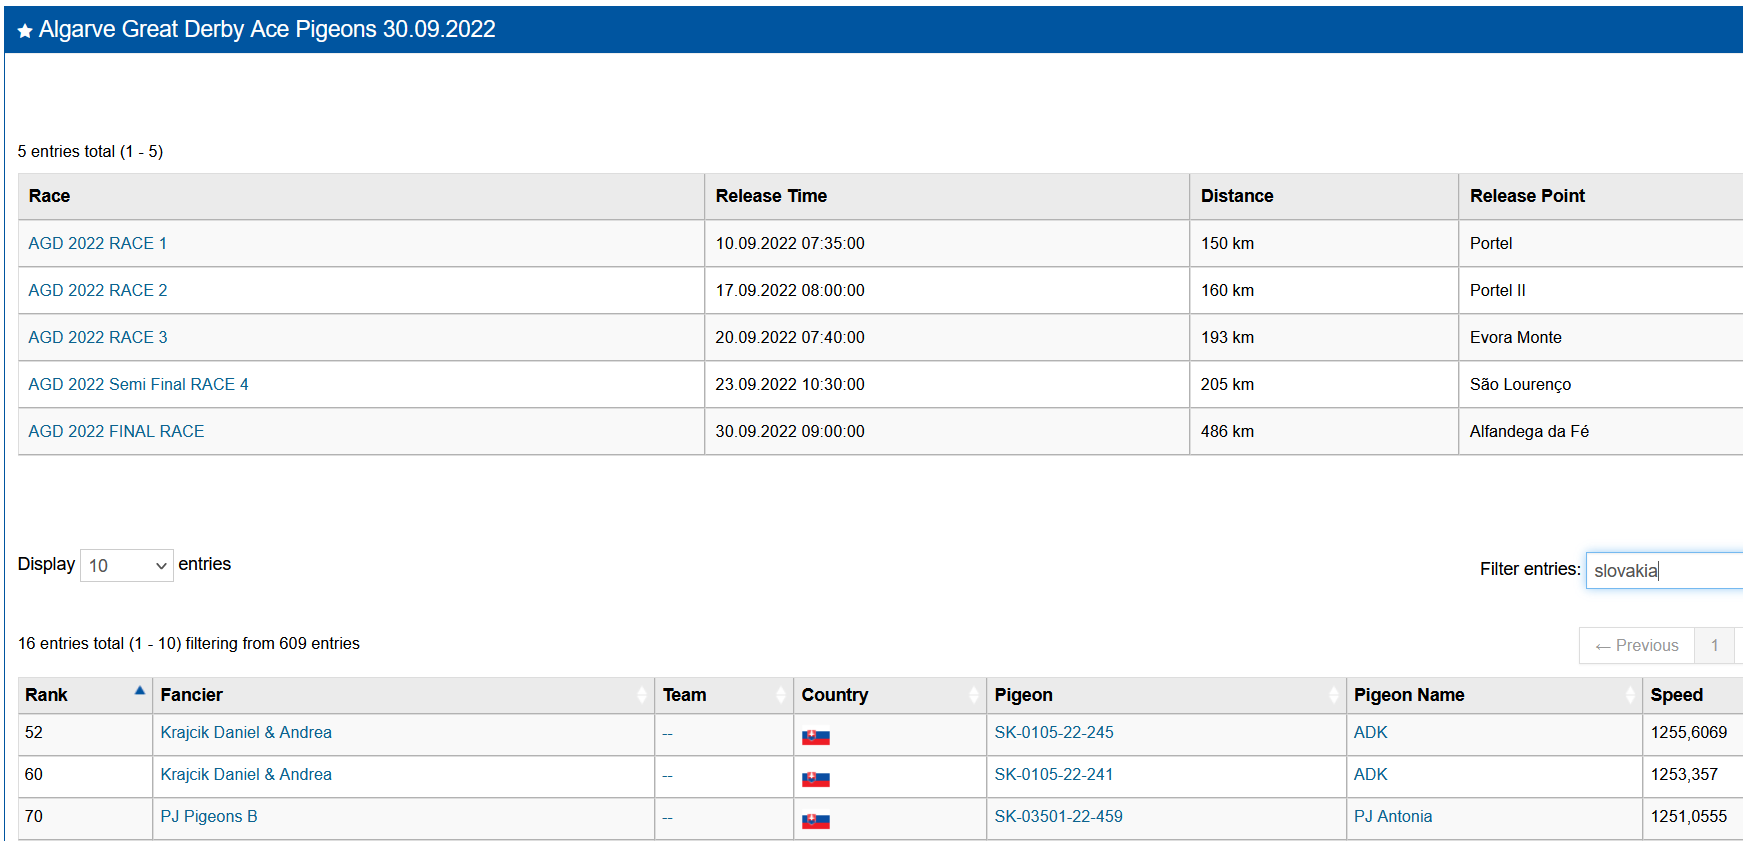Open PJ Antonia pigeon name link
Viewport: 1743px width, 841px height.
pos(1393,816)
